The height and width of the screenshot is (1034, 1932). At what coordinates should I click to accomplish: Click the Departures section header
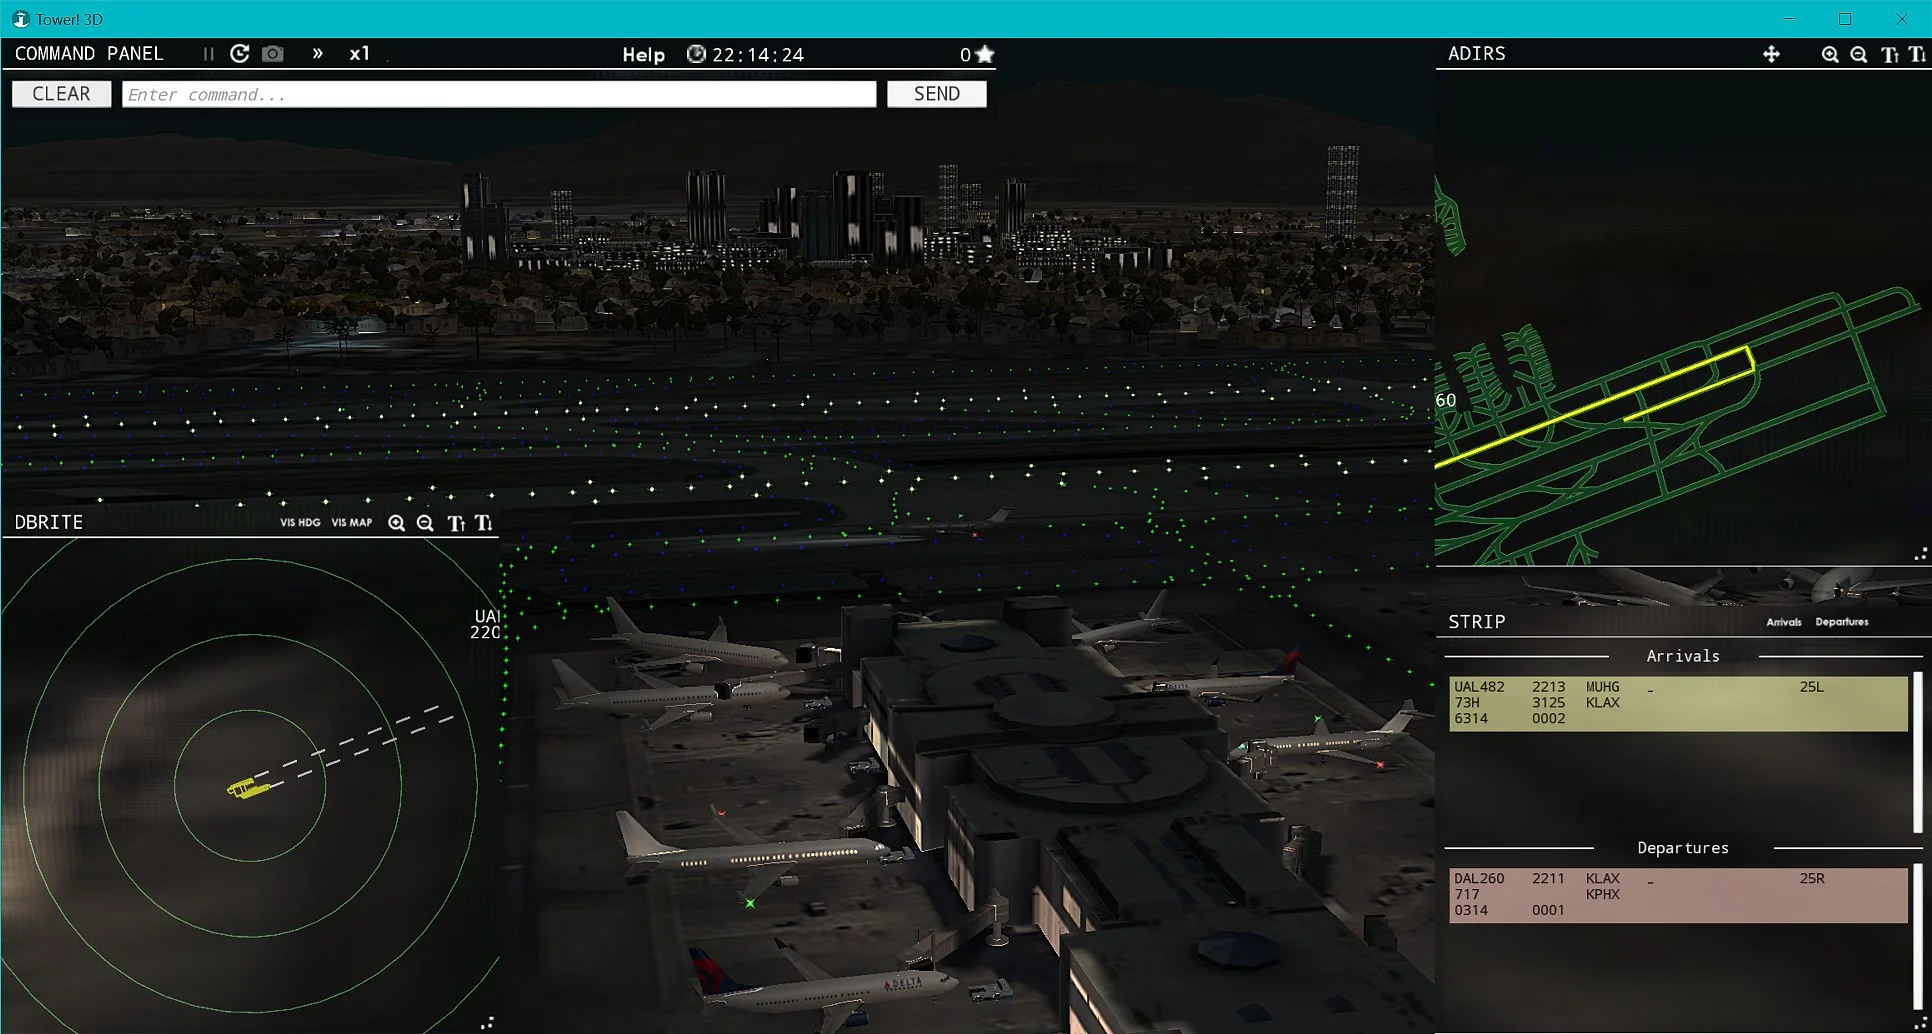coord(1683,848)
